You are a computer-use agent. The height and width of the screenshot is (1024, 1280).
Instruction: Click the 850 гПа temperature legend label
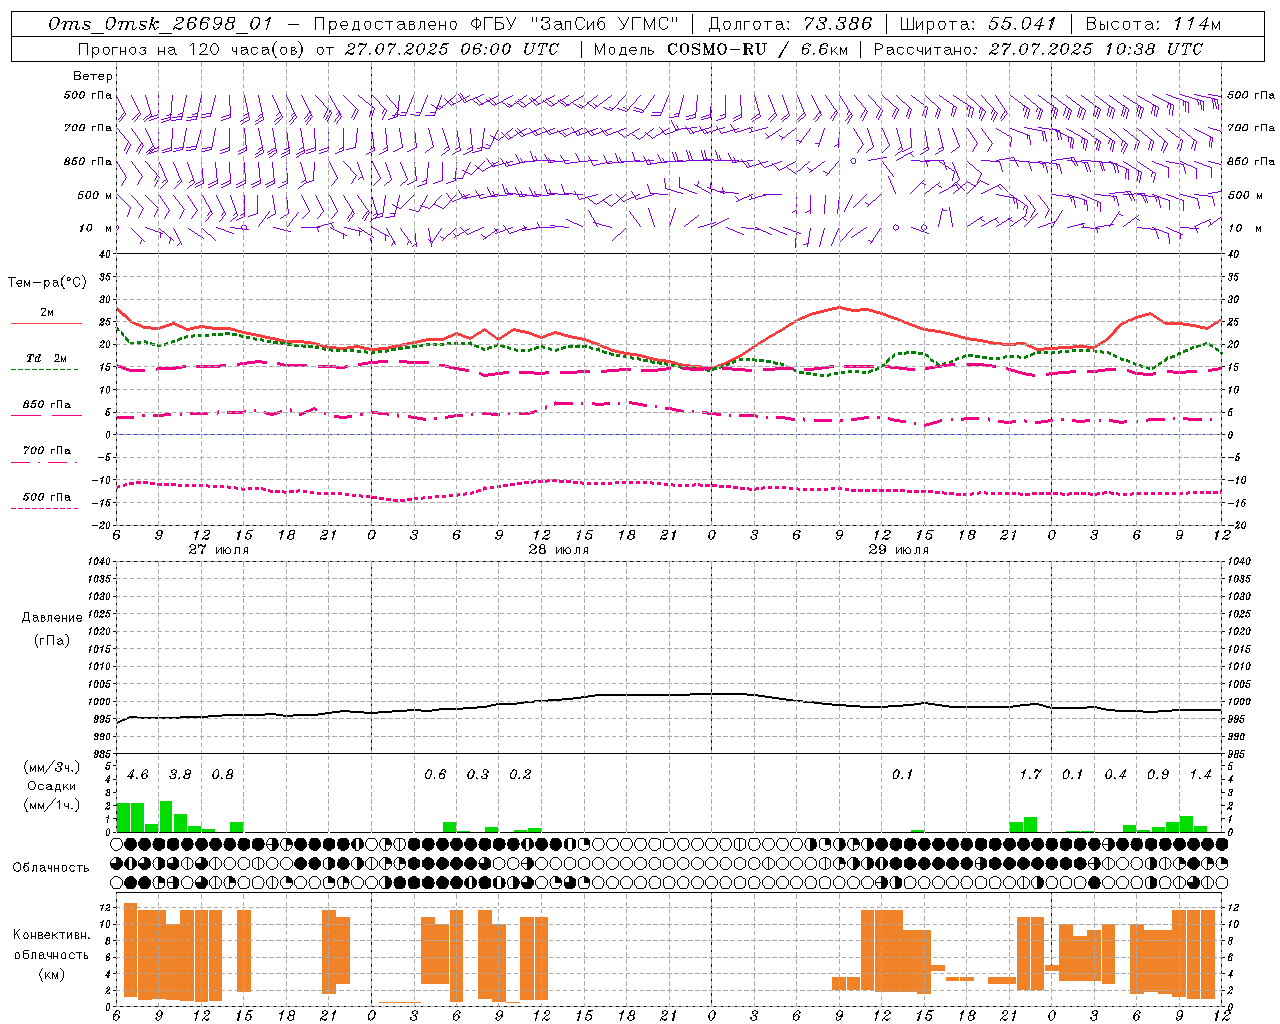pos(47,405)
